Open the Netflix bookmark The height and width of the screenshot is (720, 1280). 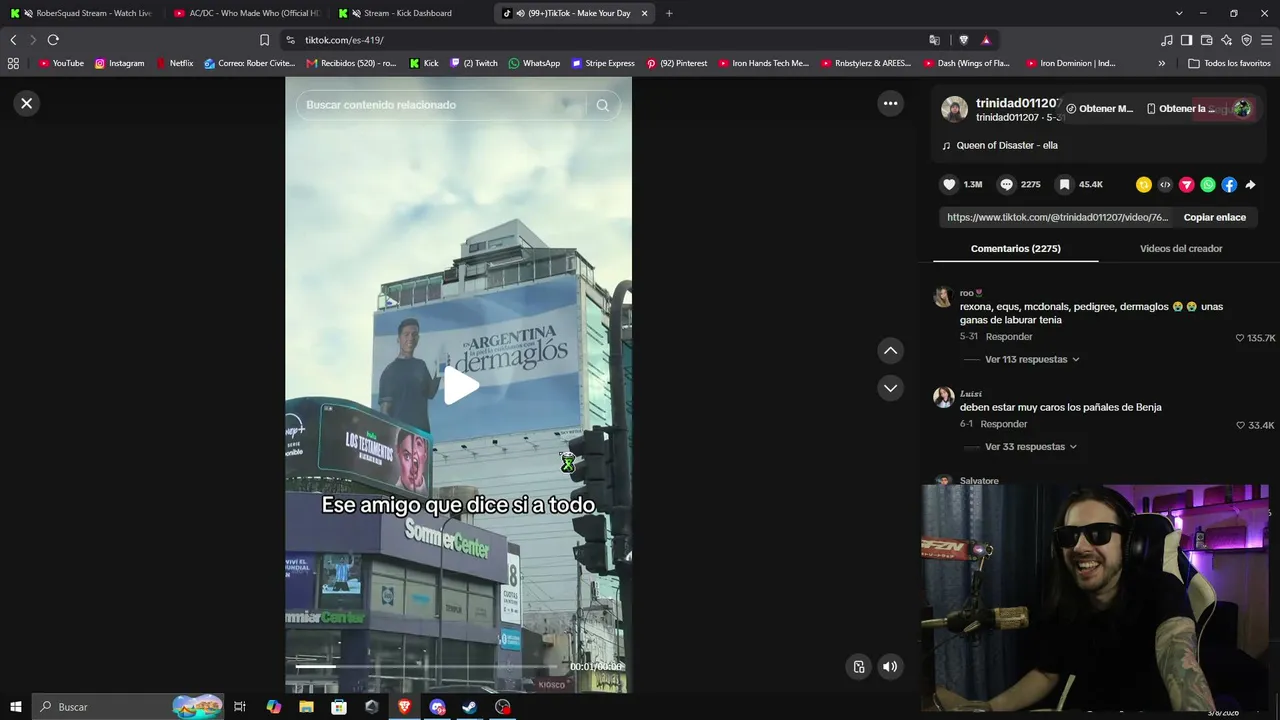point(174,63)
